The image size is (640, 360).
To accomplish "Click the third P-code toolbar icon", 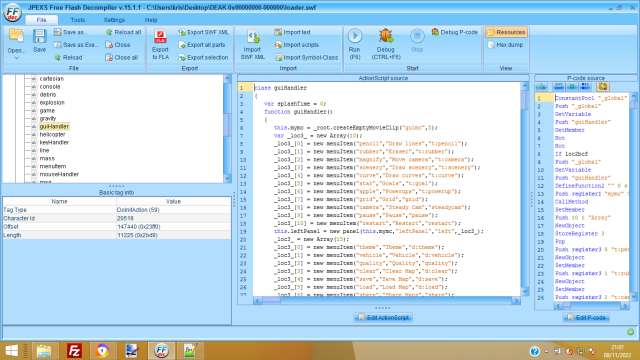I will [x=572, y=87].
